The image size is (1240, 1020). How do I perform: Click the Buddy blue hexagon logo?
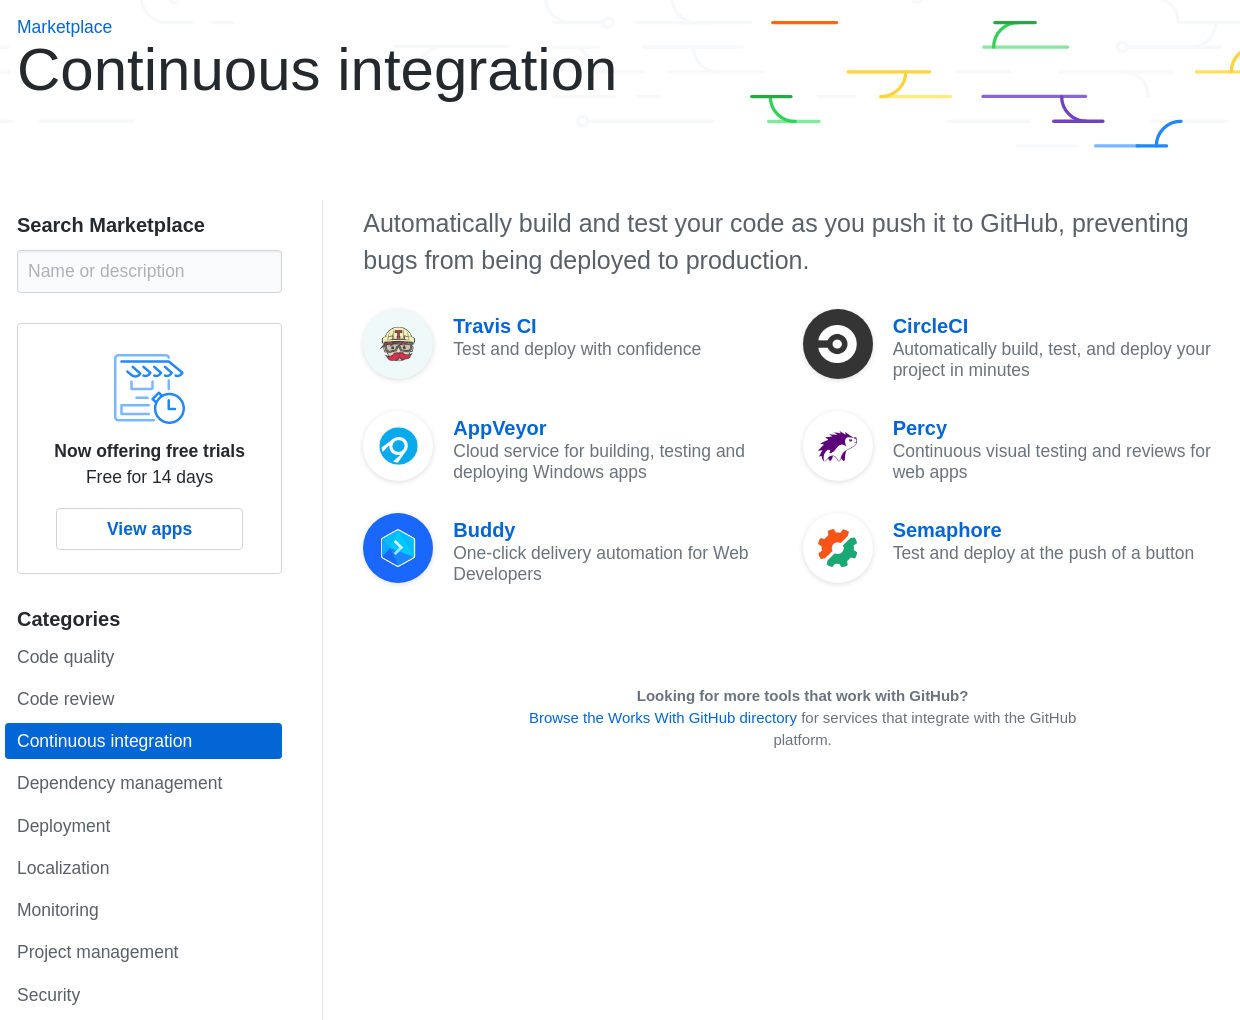[x=398, y=548]
